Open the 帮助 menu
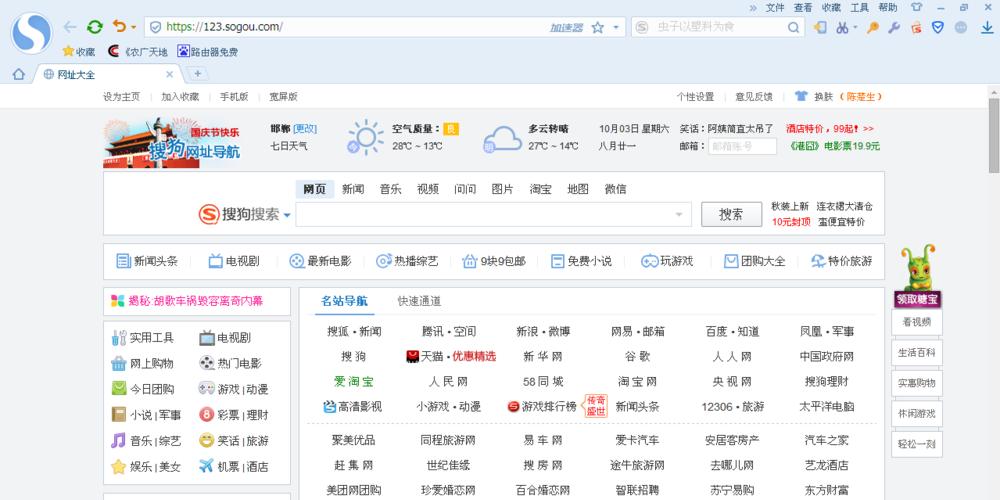Image resolution: width=1000 pixels, height=500 pixels. [887, 8]
